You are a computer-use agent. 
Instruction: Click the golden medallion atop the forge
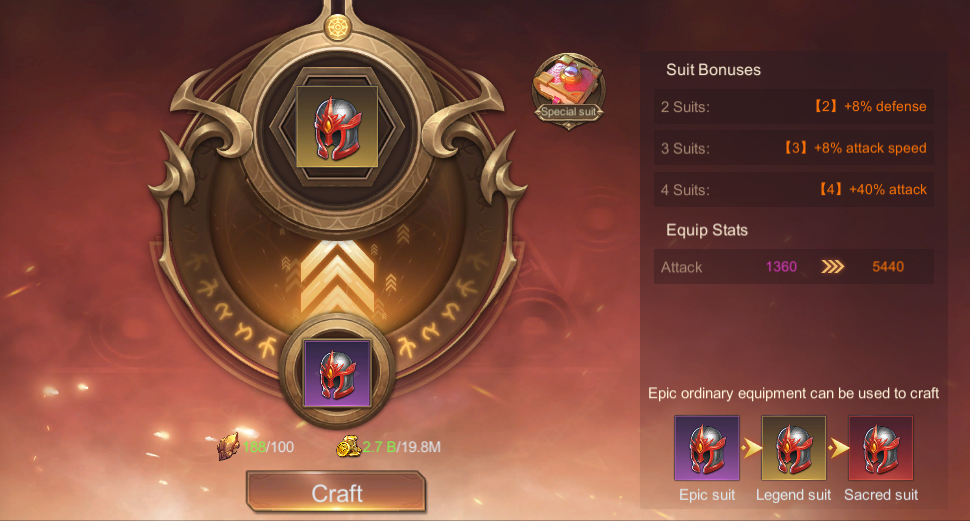[337, 27]
